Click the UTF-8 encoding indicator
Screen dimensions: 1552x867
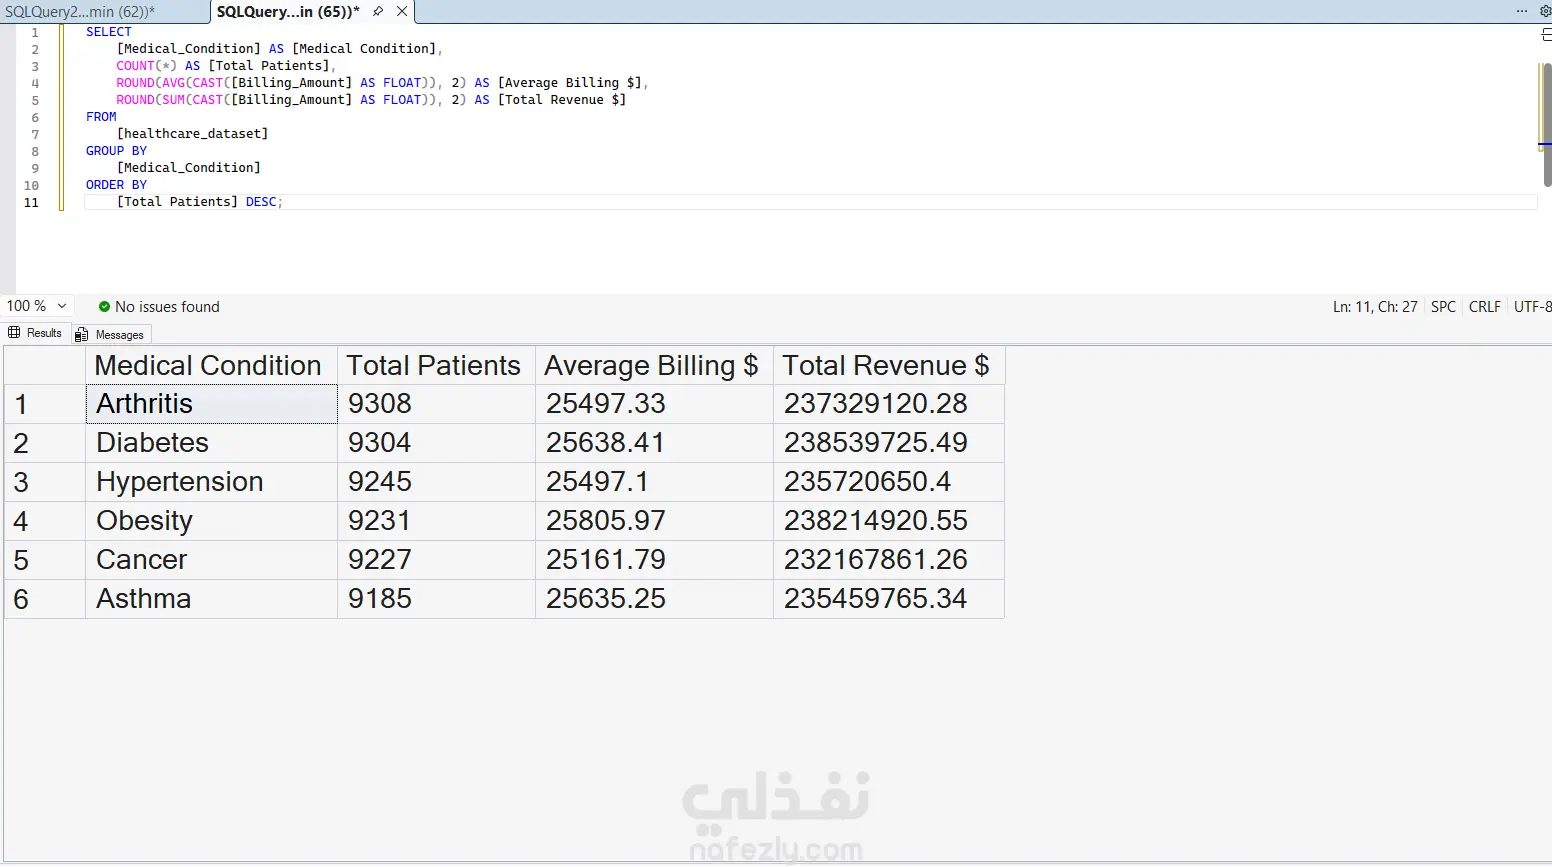(x=1532, y=307)
